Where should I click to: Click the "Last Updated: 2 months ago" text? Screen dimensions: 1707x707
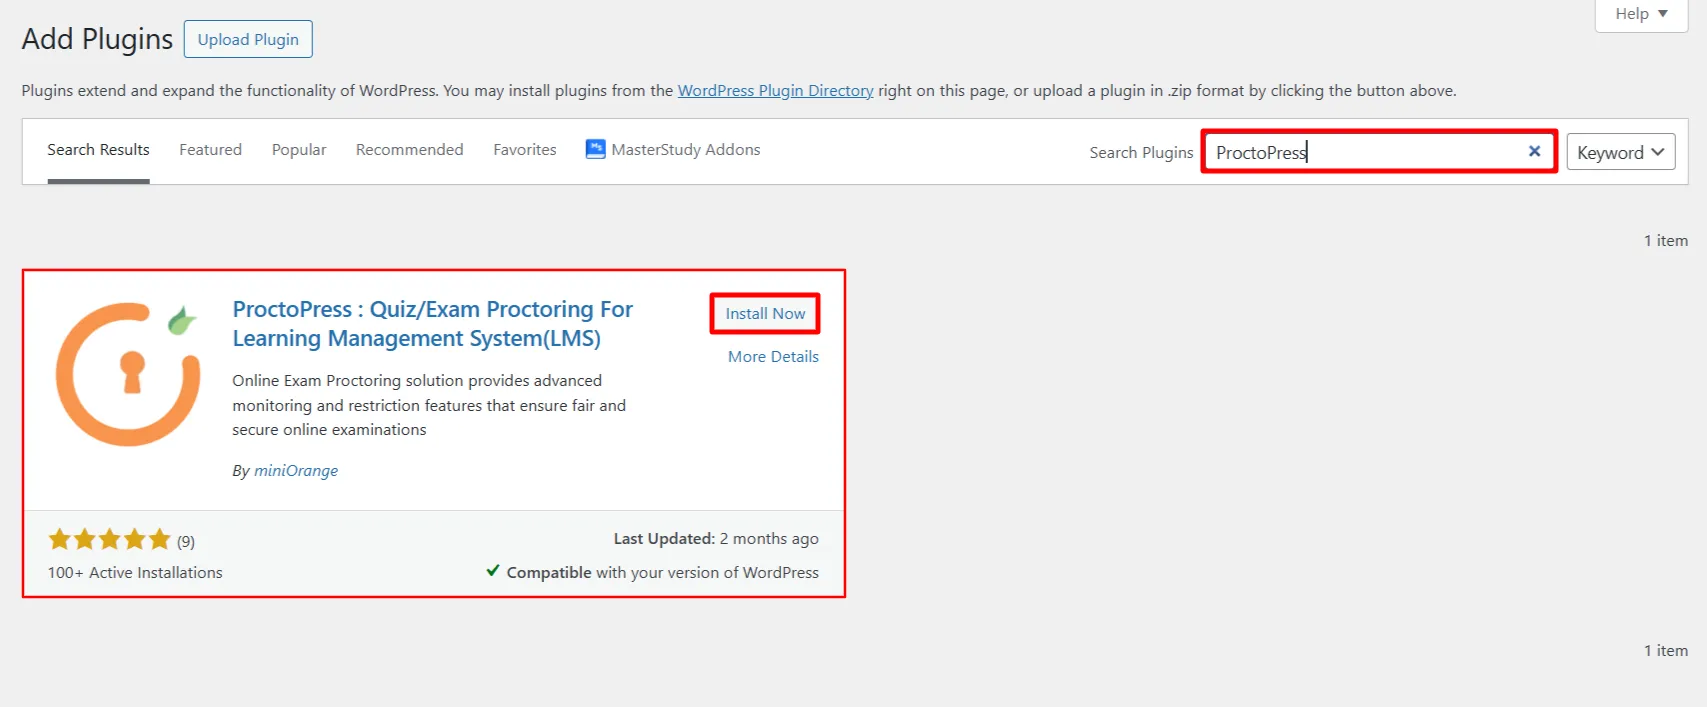716,538
